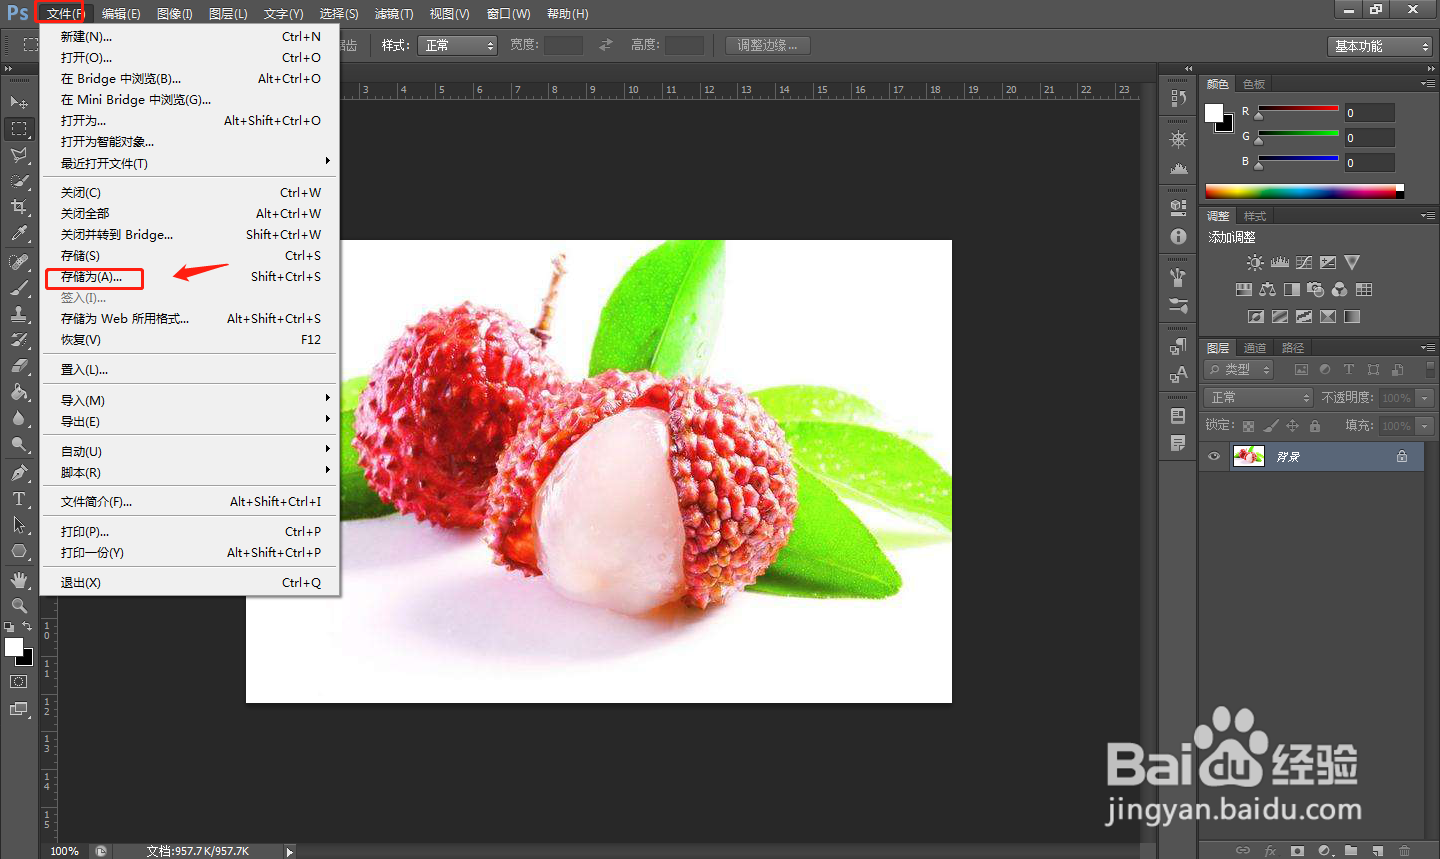Image resolution: width=1440 pixels, height=859 pixels.
Task: Open the 基本功能 workspace dropdown
Action: pyautogui.click(x=1381, y=46)
